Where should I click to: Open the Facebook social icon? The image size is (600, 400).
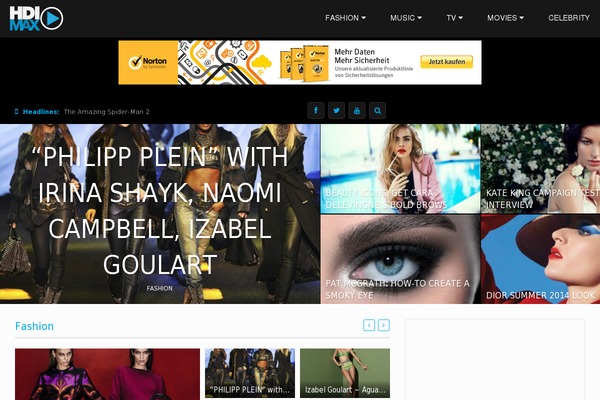(x=316, y=111)
